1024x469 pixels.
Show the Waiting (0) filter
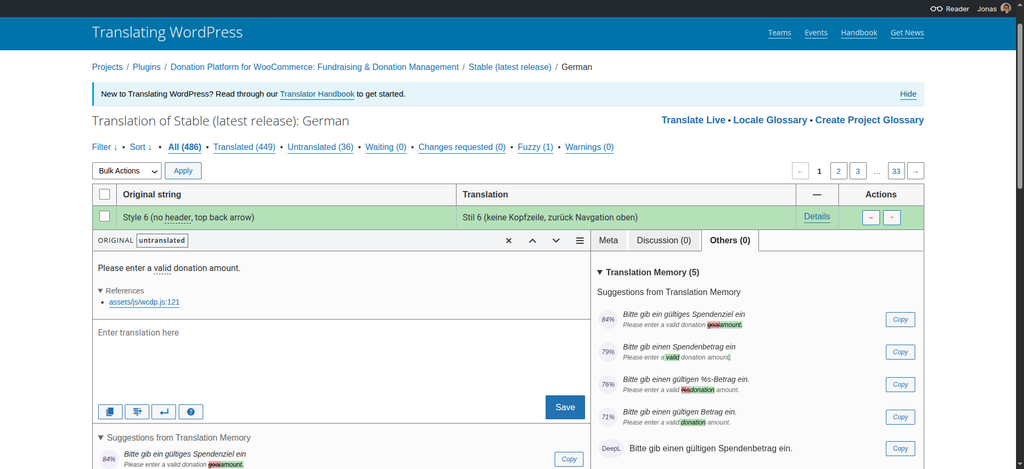tap(386, 147)
